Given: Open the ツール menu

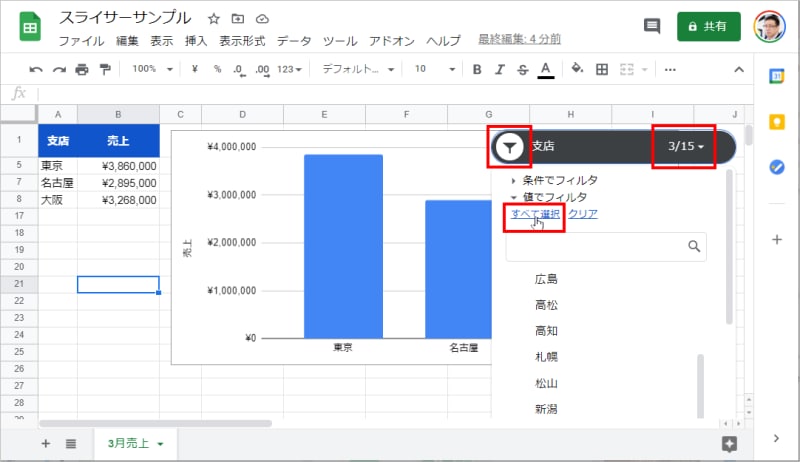Looking at the screenshot, I should pyautogui.click(x=340, y=40).
